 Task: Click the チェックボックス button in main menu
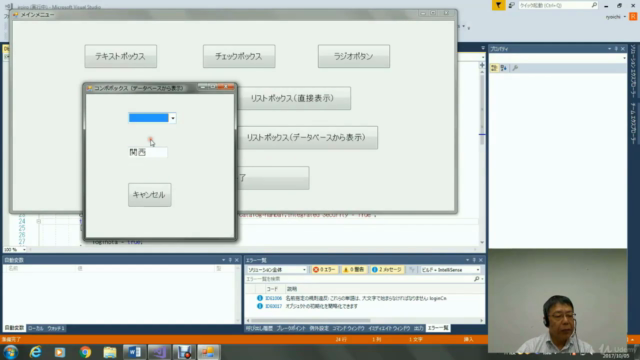[x=239, y=56]
